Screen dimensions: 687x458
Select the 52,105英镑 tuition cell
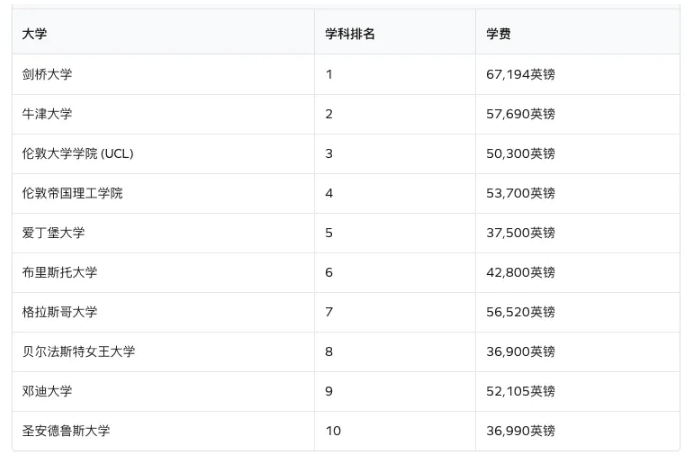(x=520, y=391)
